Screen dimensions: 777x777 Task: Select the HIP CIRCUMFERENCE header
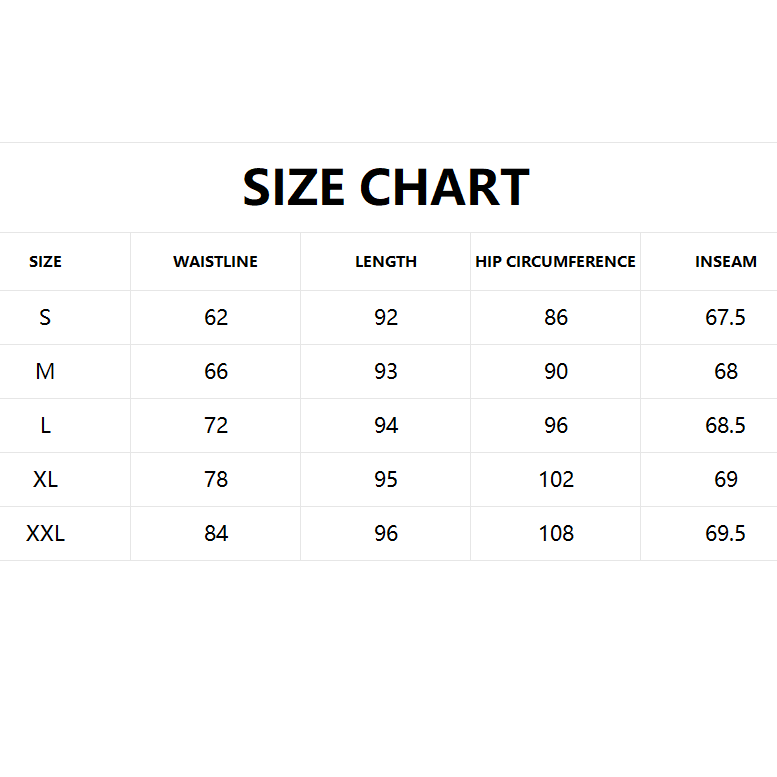click(x=555, y=262)
